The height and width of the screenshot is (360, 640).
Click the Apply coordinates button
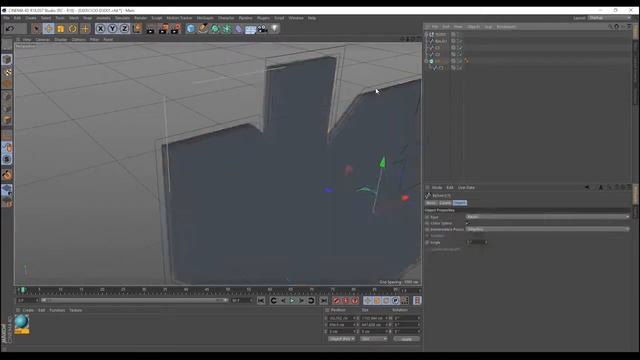tap(406, 339)
